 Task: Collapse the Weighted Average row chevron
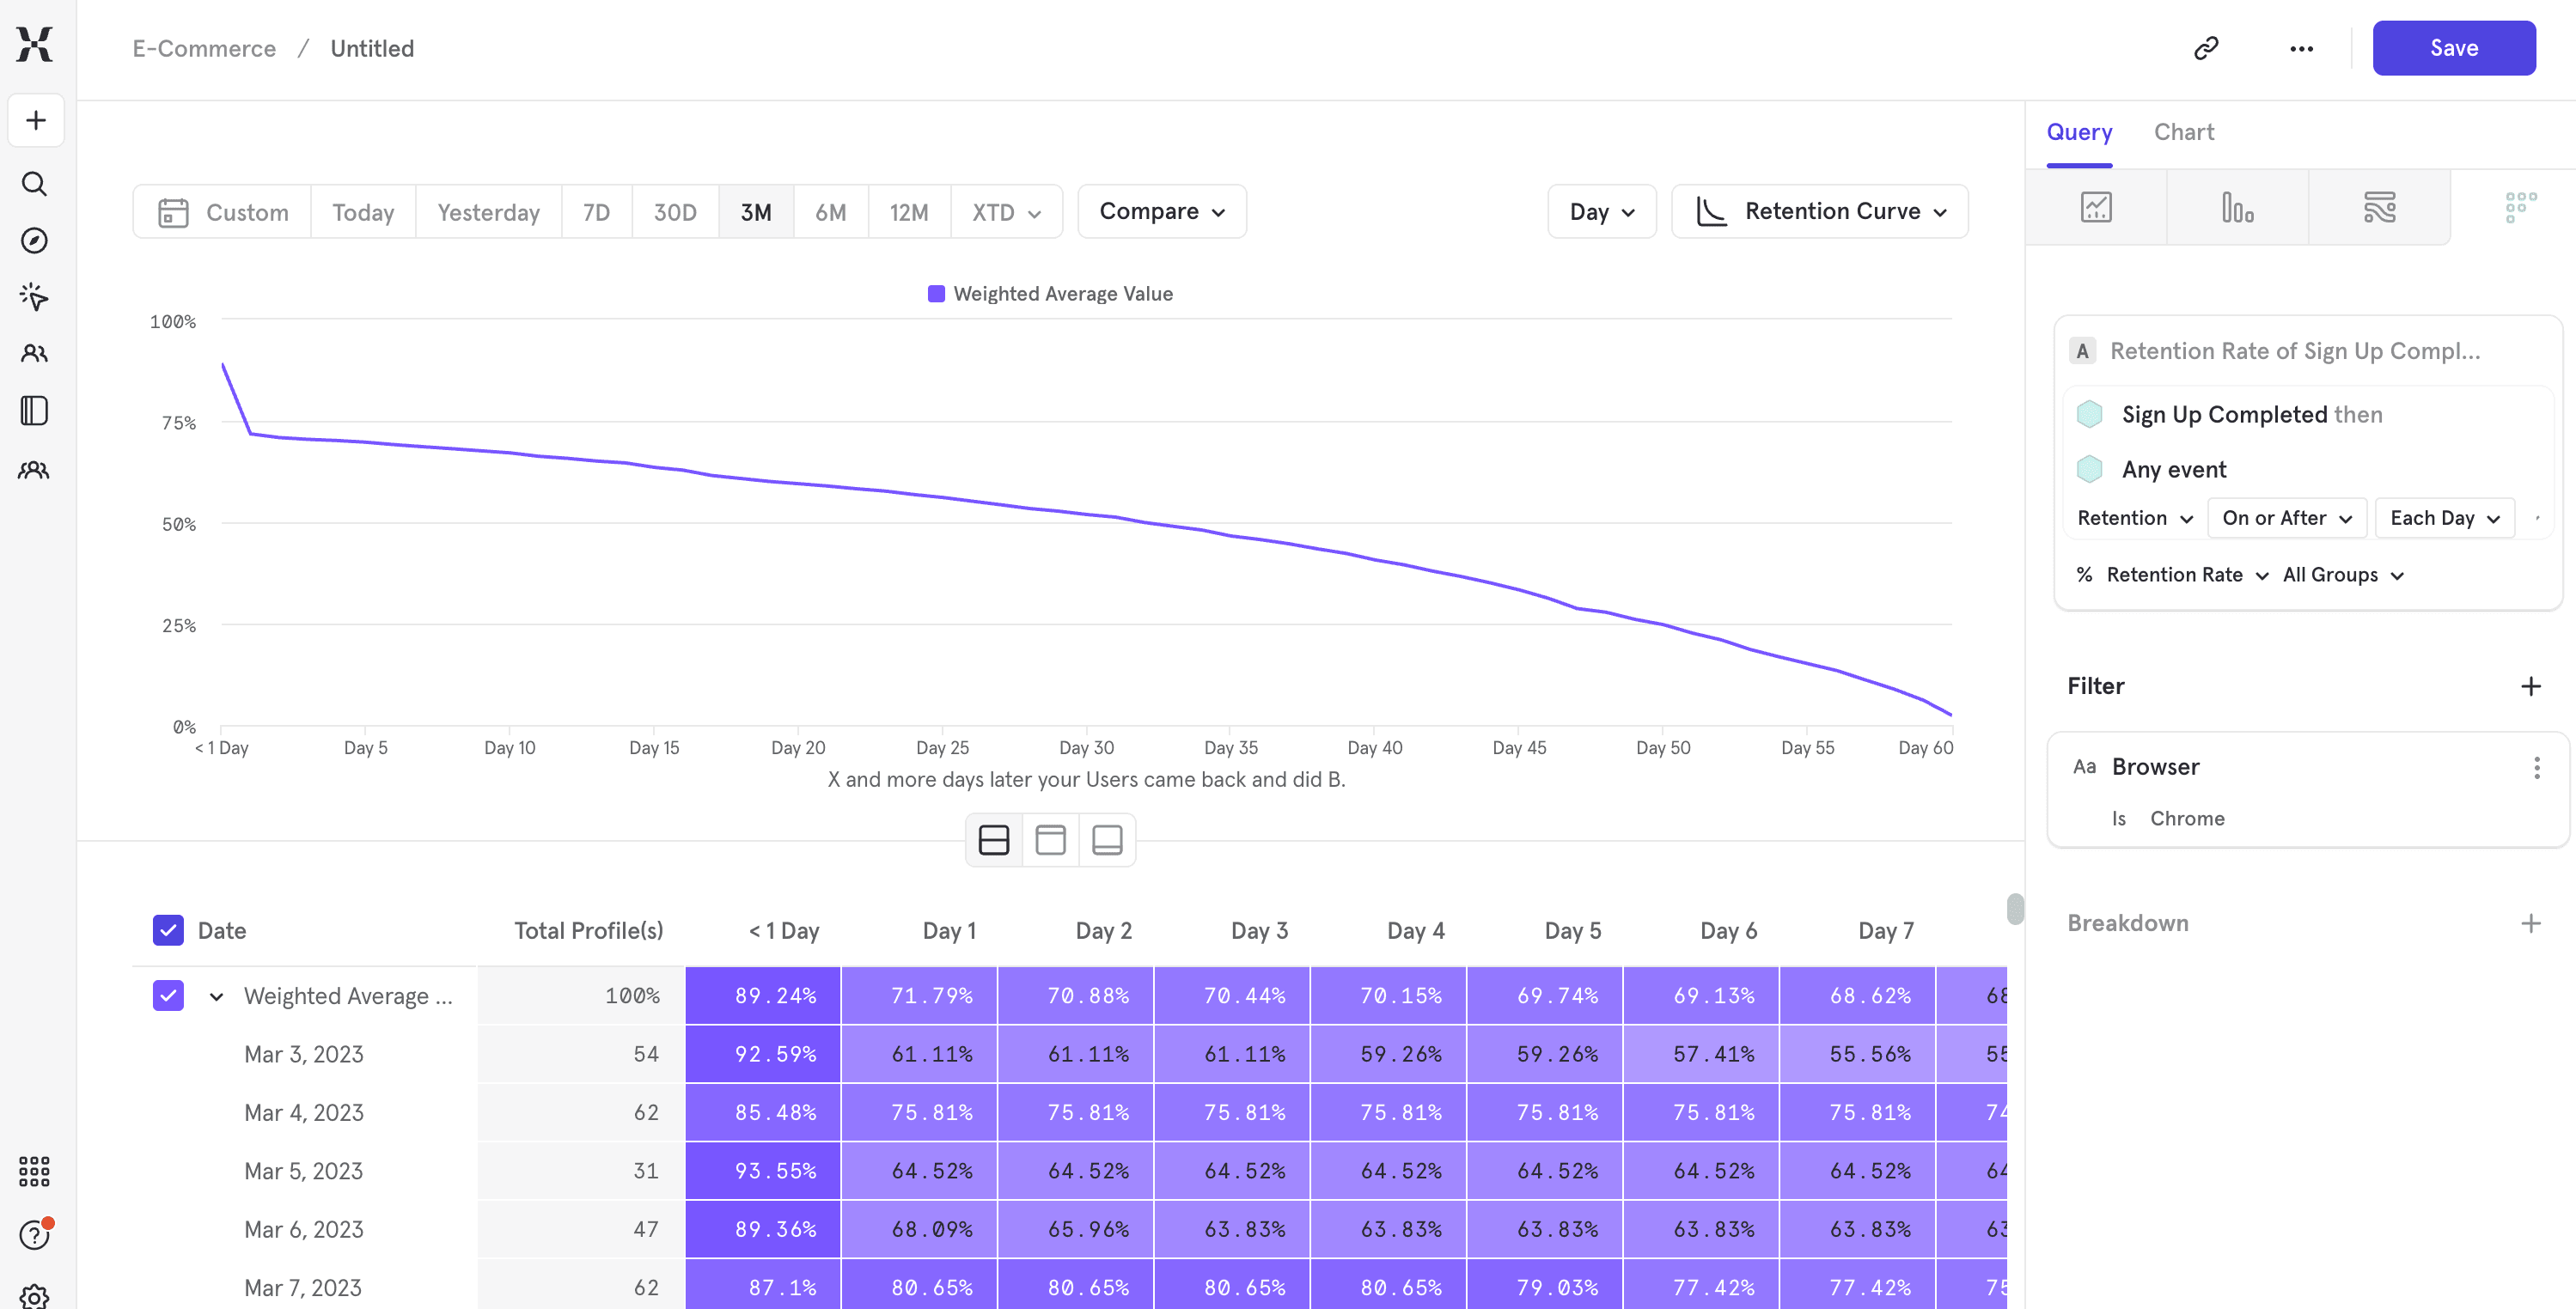tap(216, 996)
